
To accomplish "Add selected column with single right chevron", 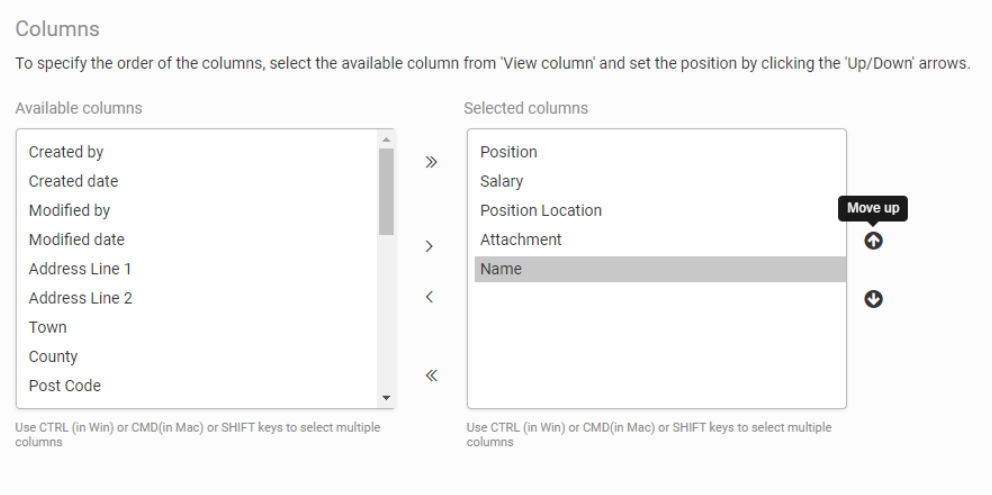I will 429,246.
